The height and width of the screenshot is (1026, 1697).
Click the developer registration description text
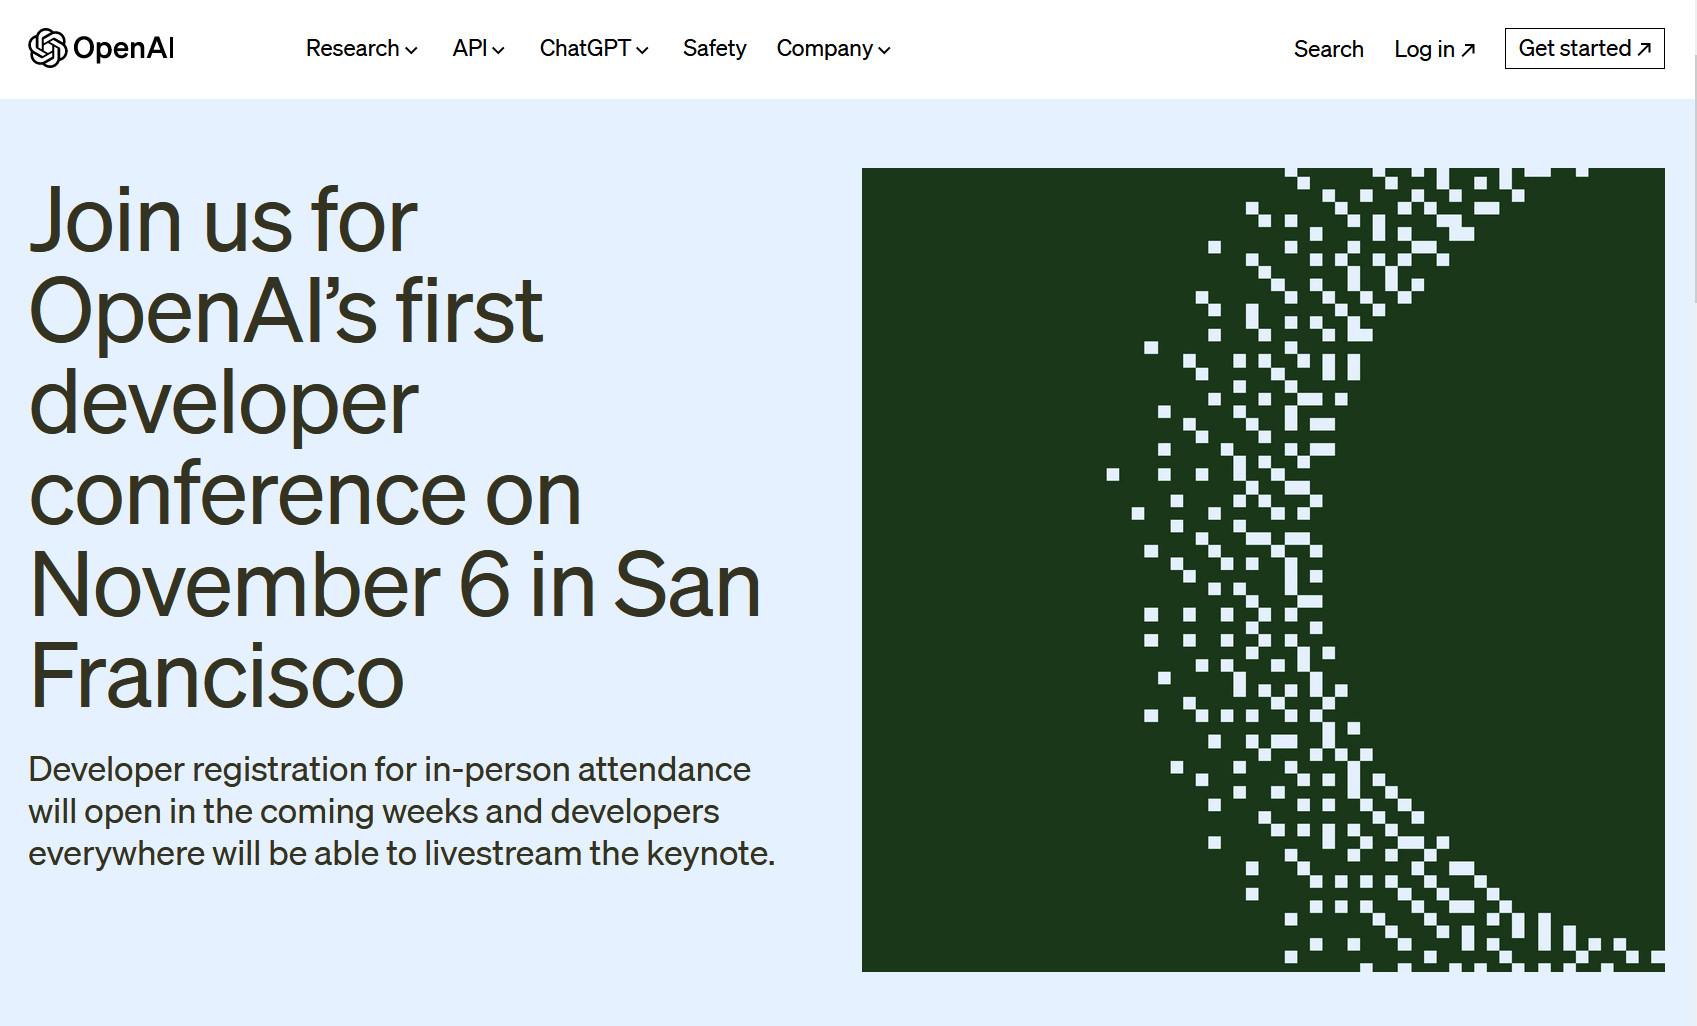tap(402, 811)
